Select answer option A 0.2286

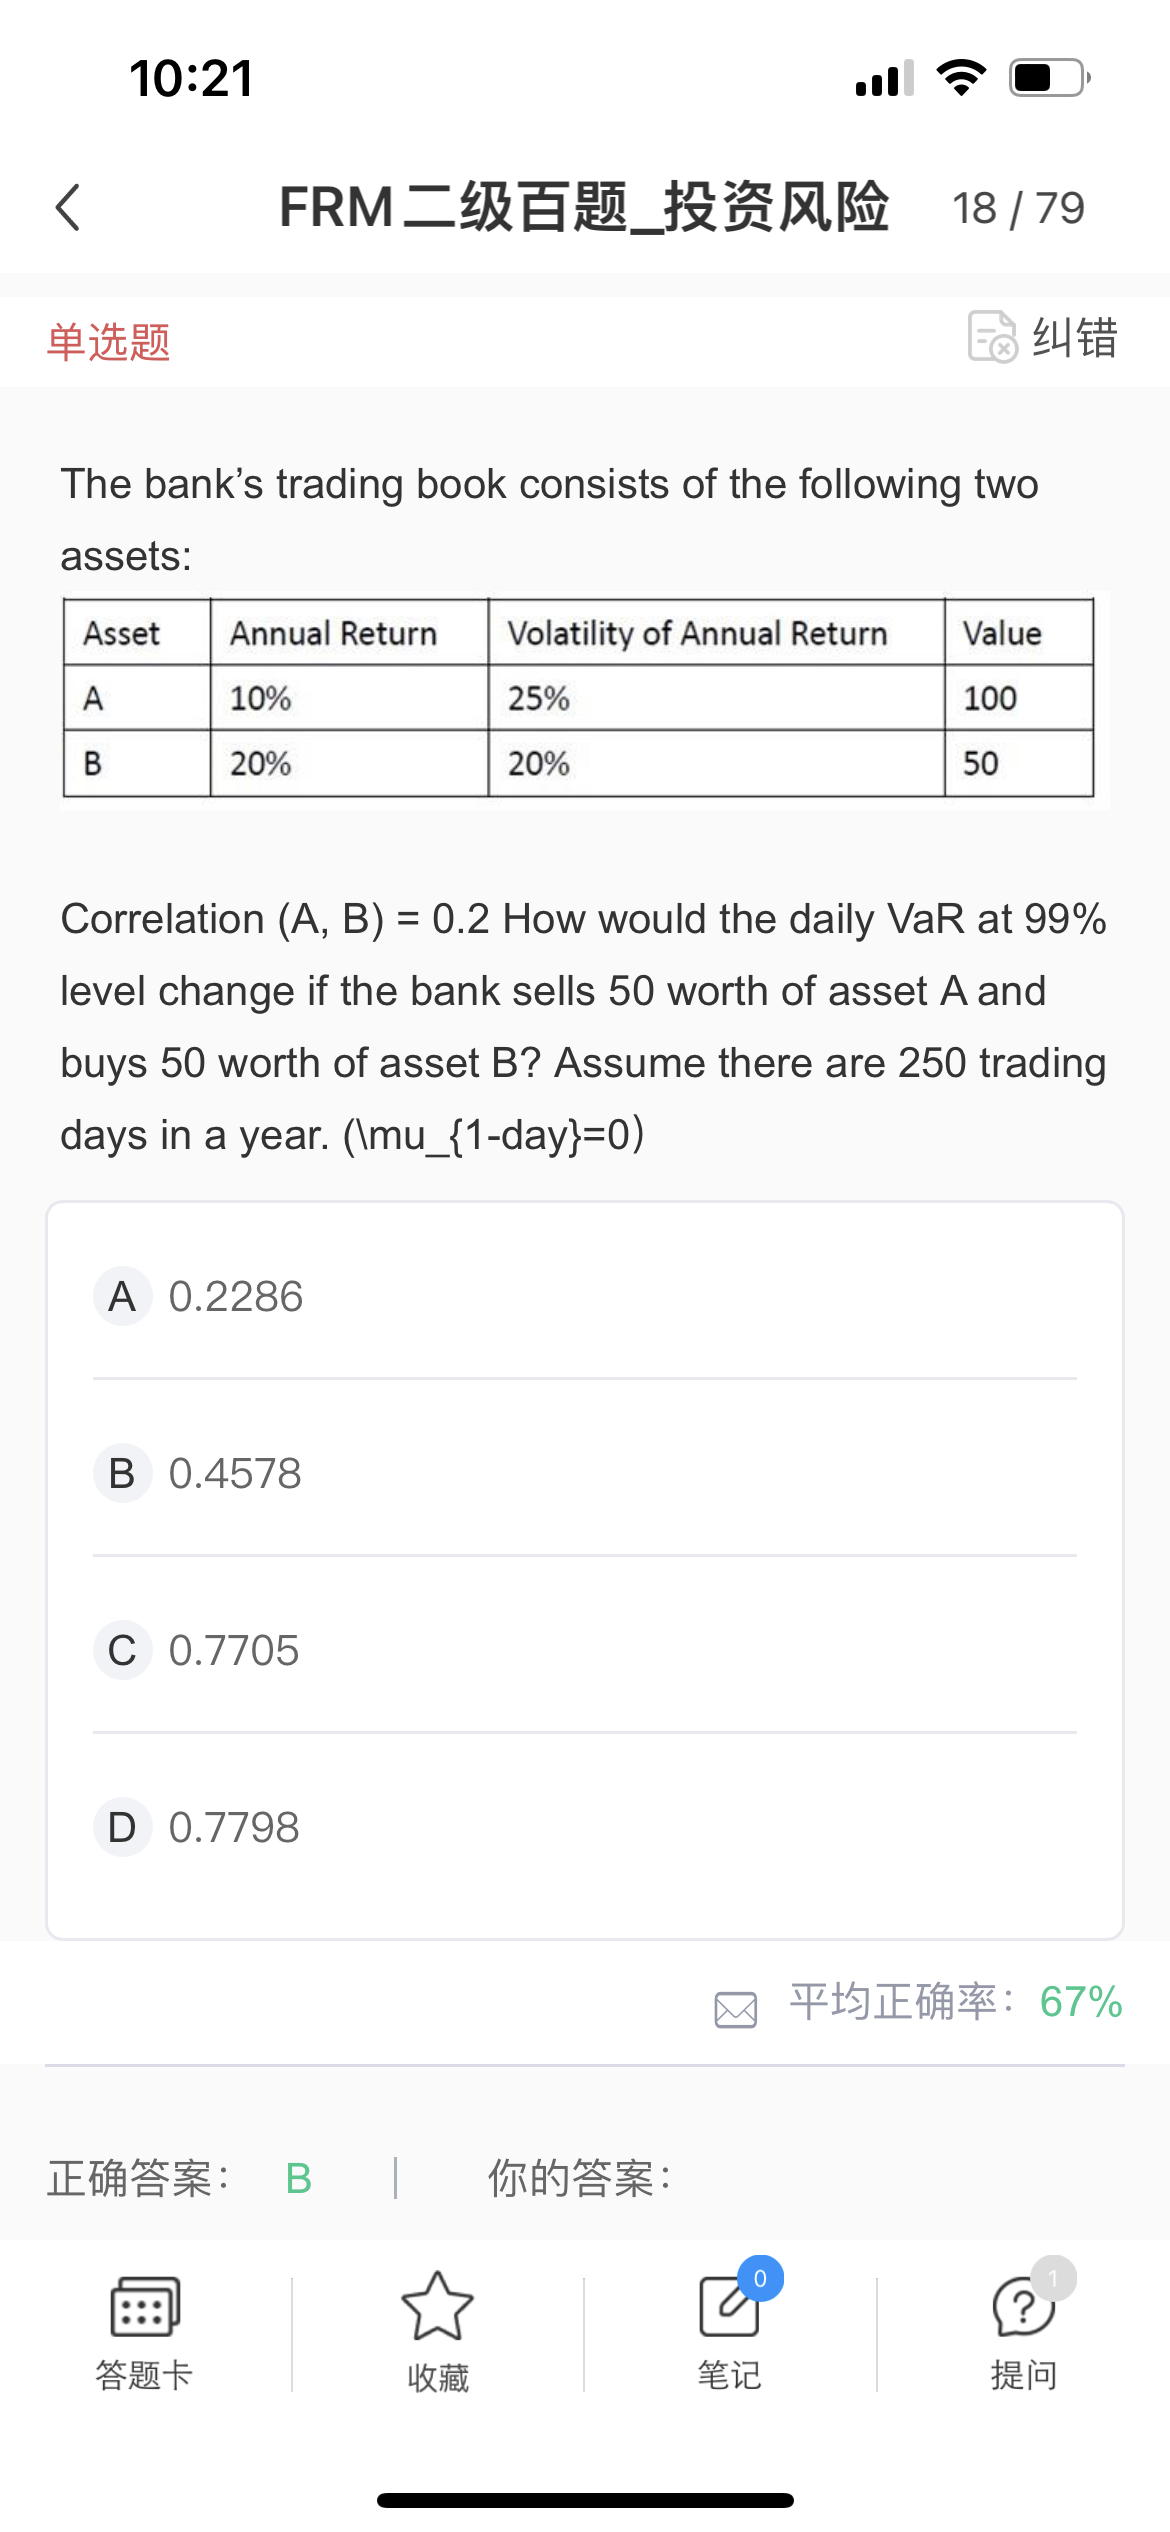click(235, 1297)
